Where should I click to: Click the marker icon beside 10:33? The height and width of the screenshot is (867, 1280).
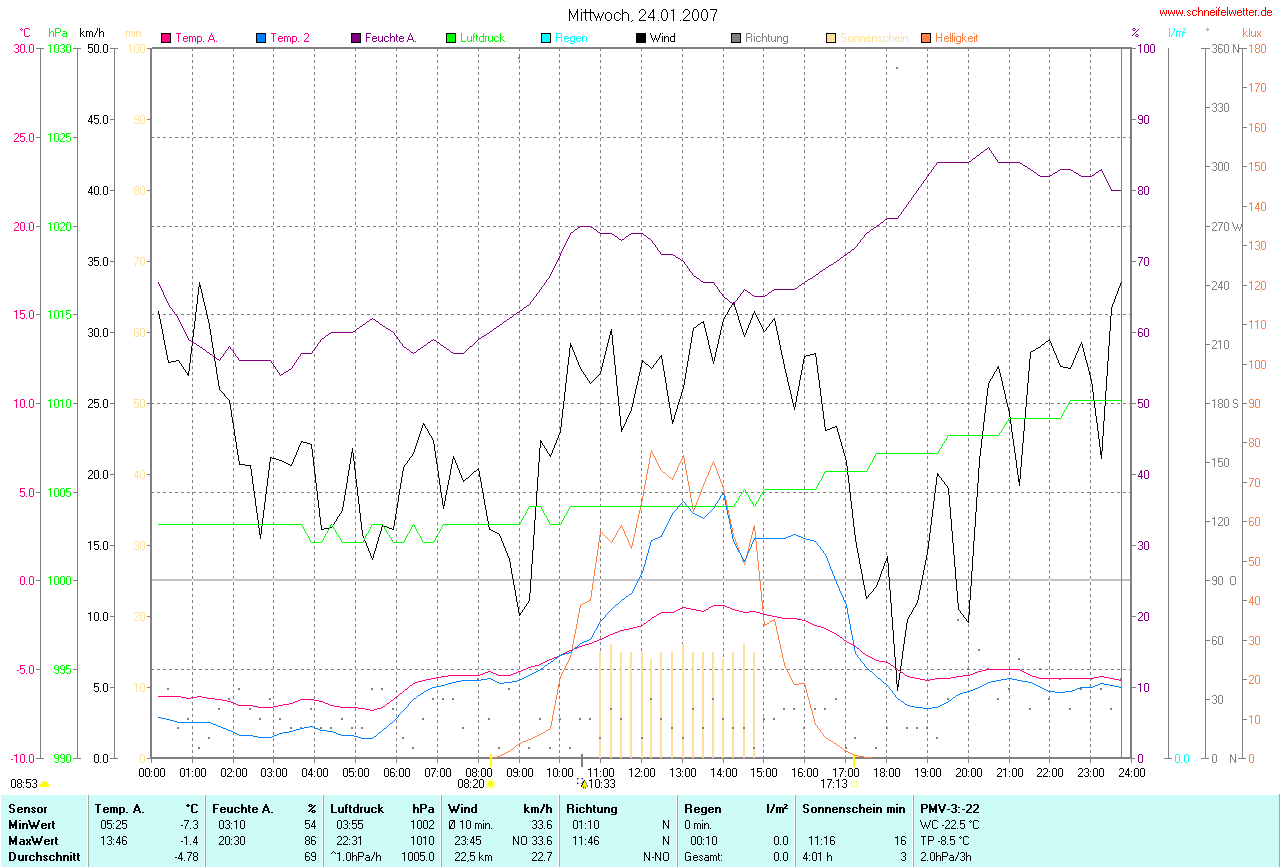(583, 785)
